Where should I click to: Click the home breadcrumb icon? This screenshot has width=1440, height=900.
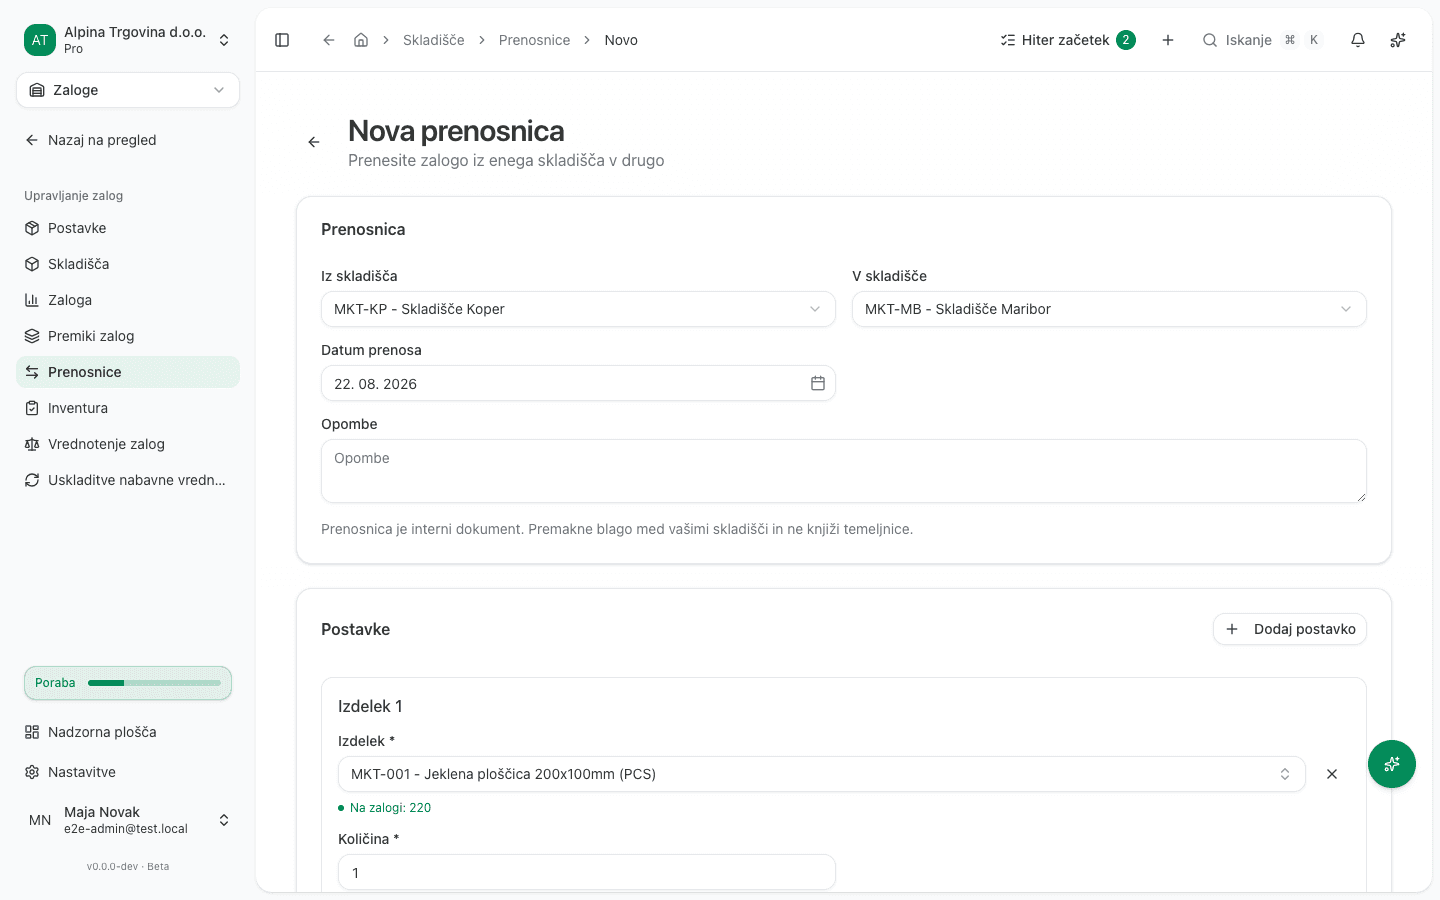pyautogui.click(x=361, y=40)
